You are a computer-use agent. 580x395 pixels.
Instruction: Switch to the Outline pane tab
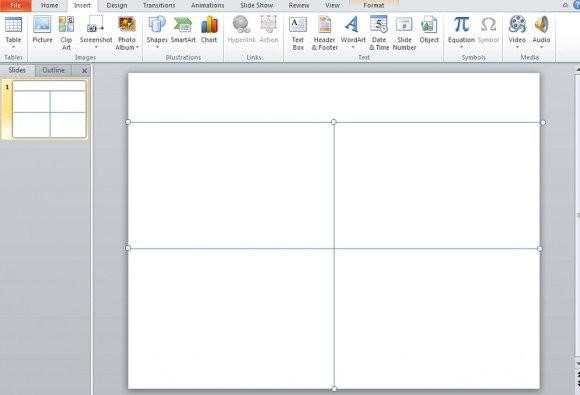(x=53, y=70)
